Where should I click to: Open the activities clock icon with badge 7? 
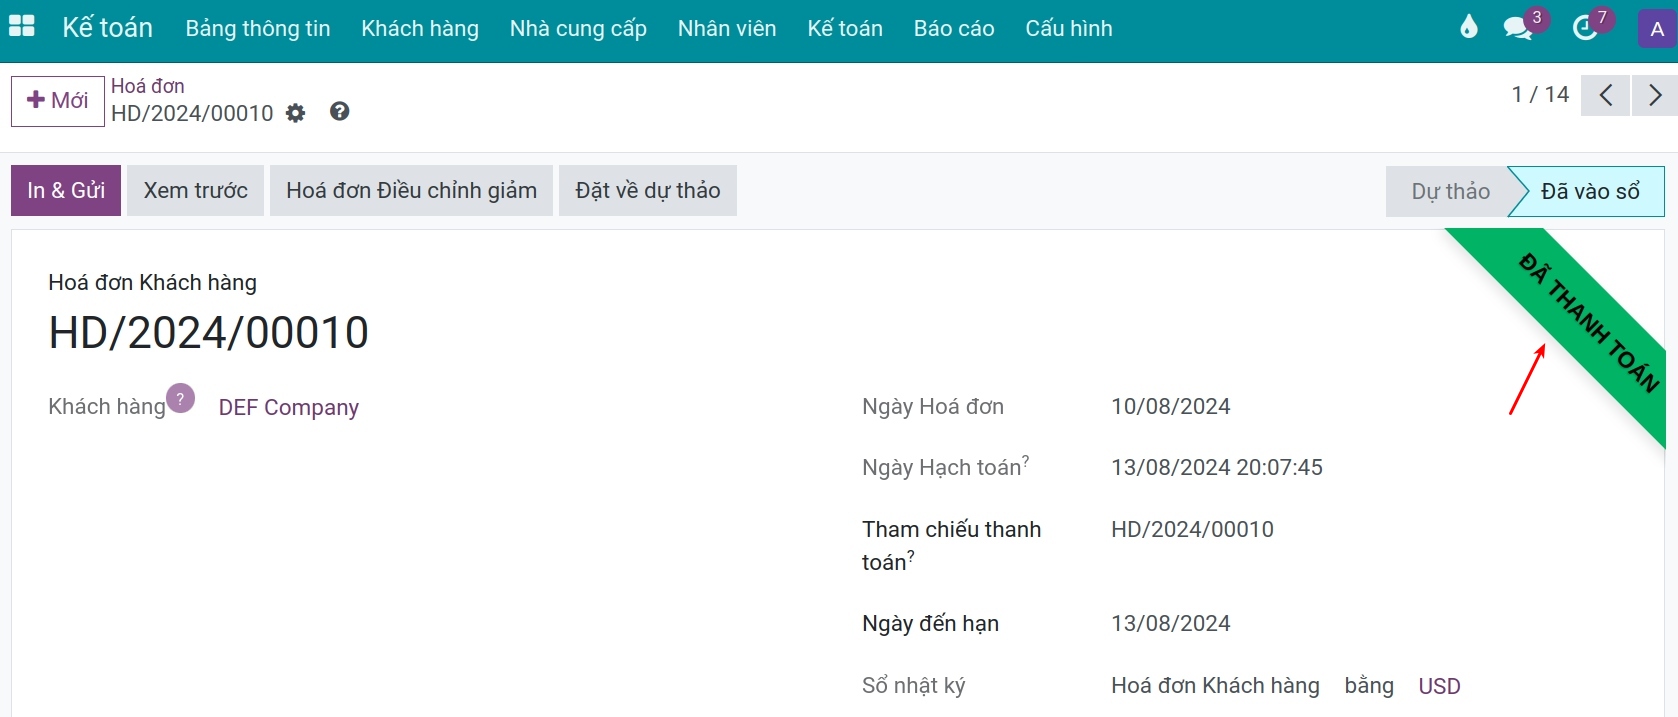pos(1585,28)
